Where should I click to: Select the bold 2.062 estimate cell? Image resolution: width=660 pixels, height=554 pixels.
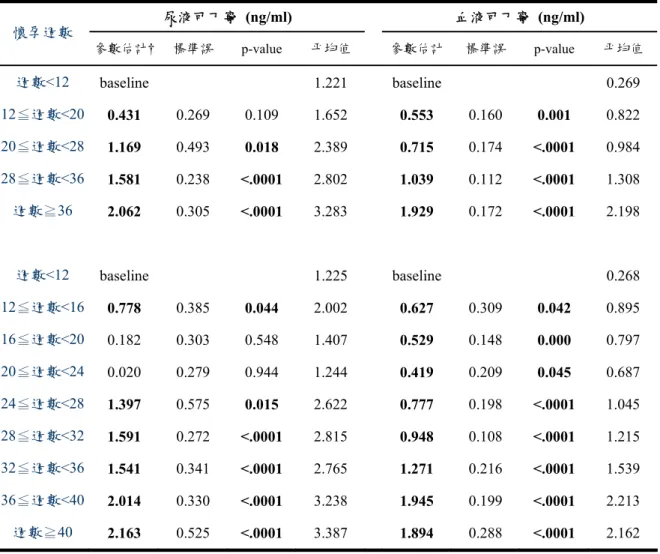tap(124, 211)
